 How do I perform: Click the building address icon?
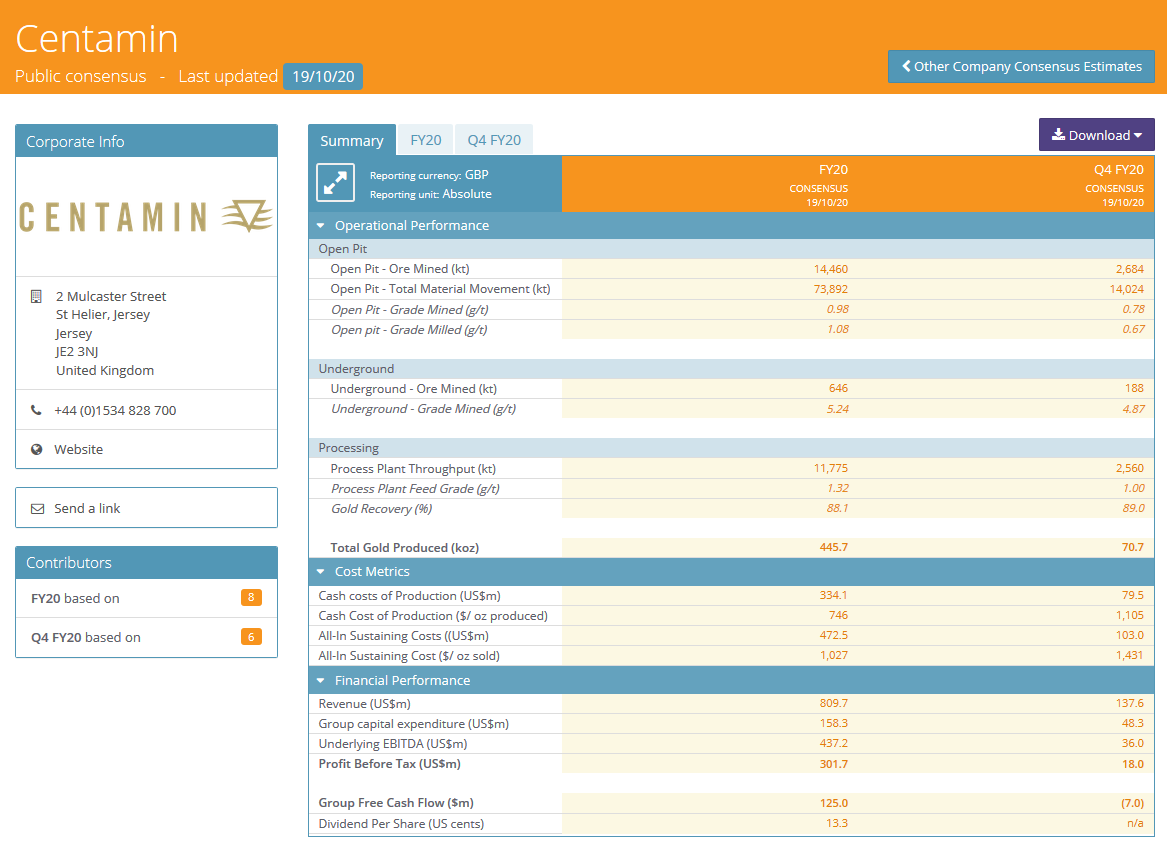(36, 297)
